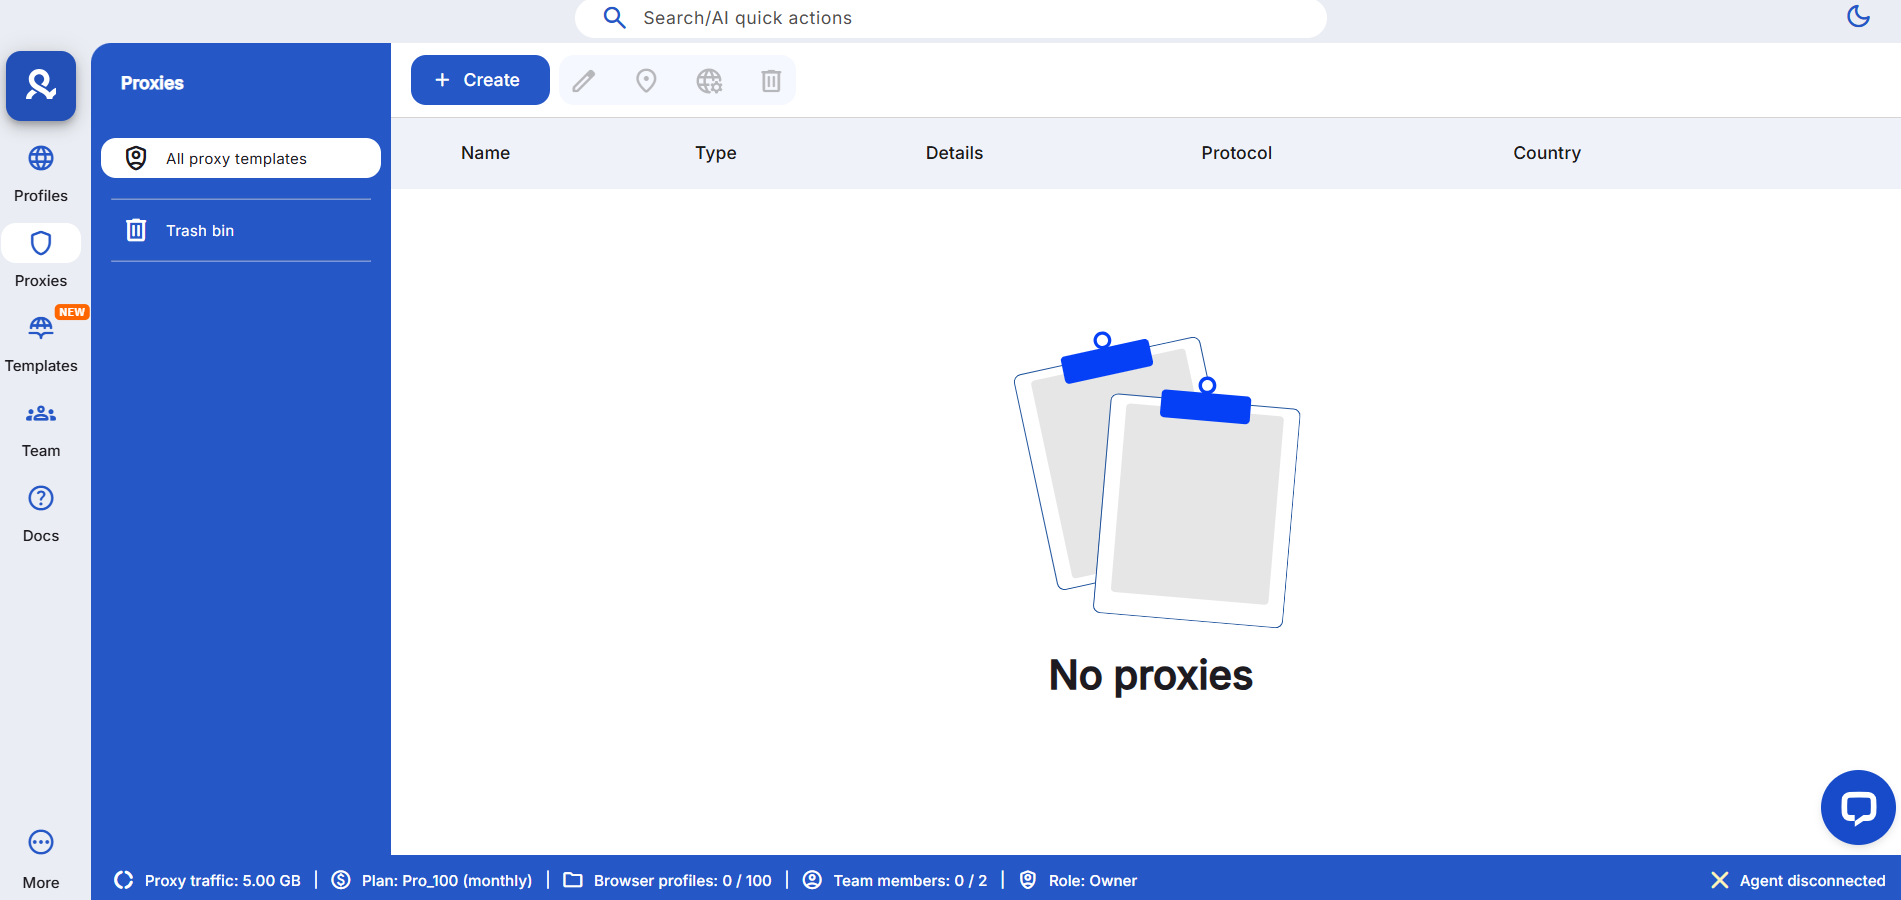
Task: Open the live chat support bubble
Action: [1857, 807]
